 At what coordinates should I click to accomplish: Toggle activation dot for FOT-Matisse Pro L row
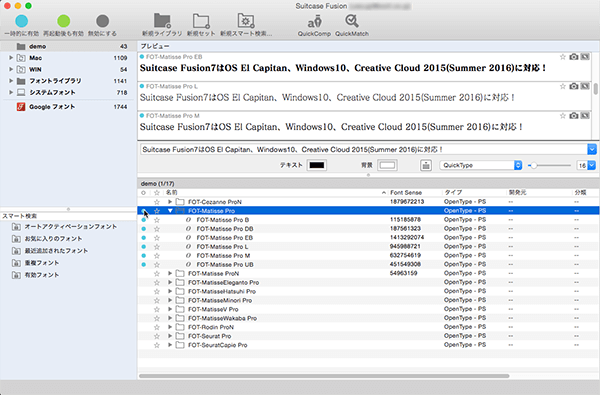click(143, 246)
